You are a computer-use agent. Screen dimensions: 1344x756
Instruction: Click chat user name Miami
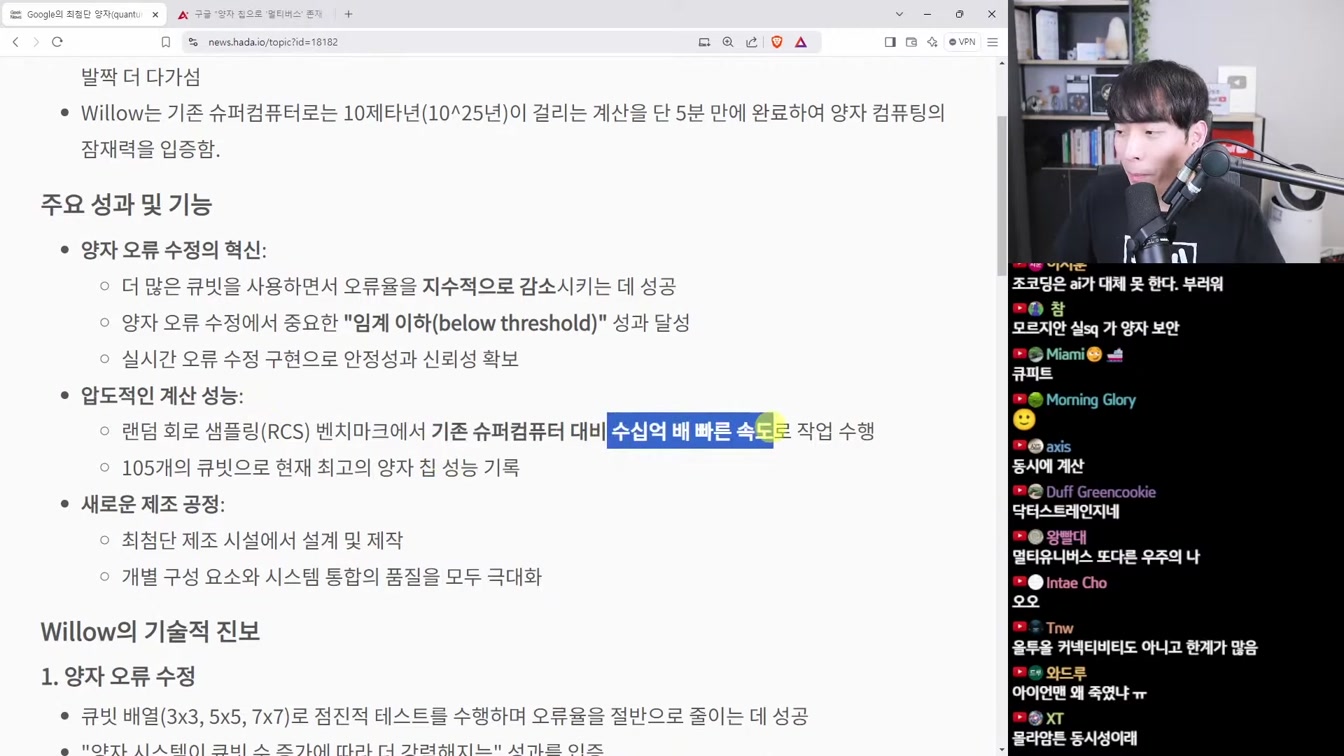coord(1065,354)
